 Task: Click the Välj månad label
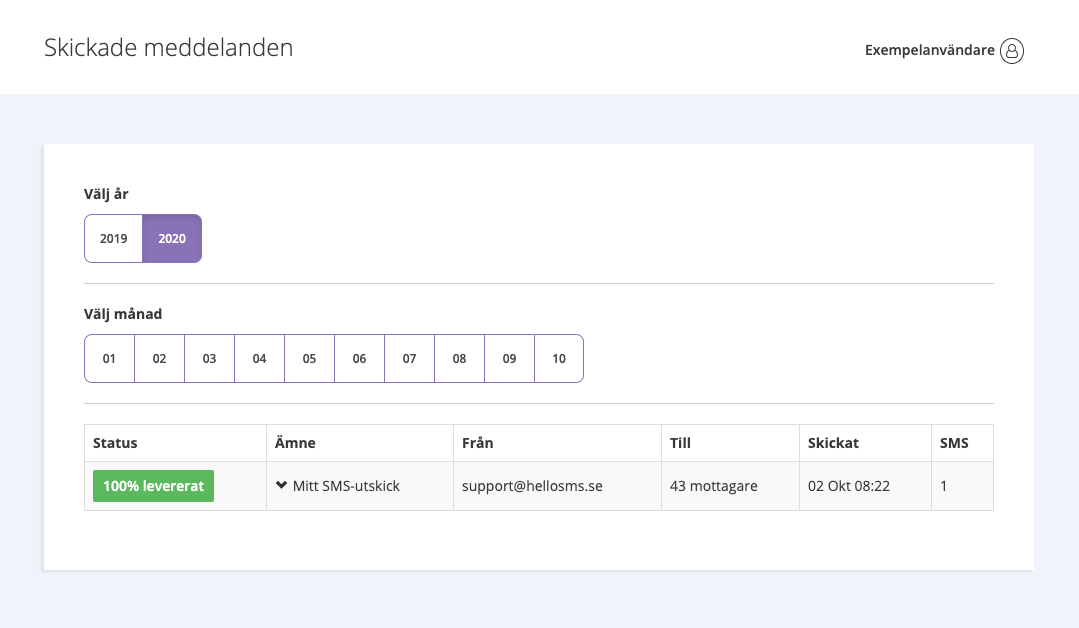[123, 314]
